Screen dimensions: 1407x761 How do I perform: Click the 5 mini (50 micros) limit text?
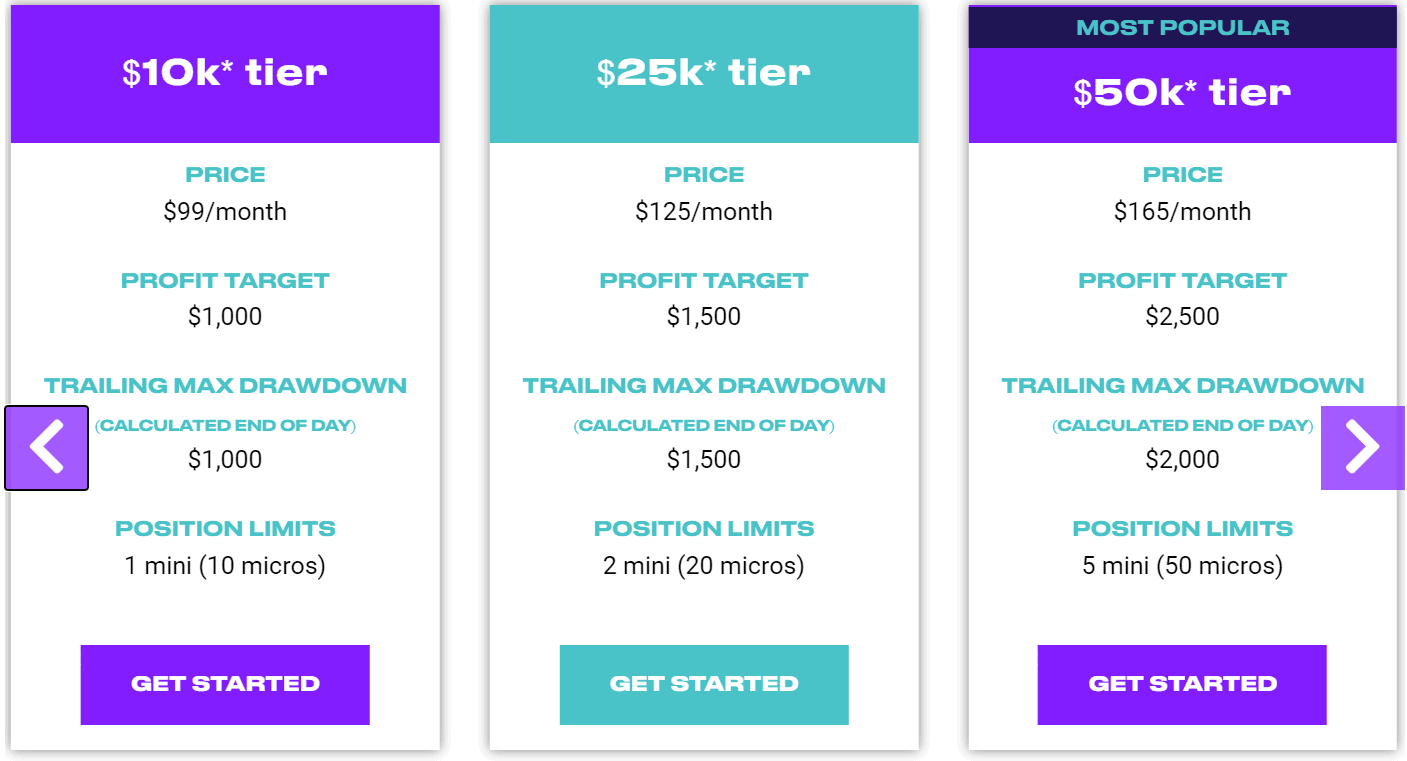tap(1181, 565)
